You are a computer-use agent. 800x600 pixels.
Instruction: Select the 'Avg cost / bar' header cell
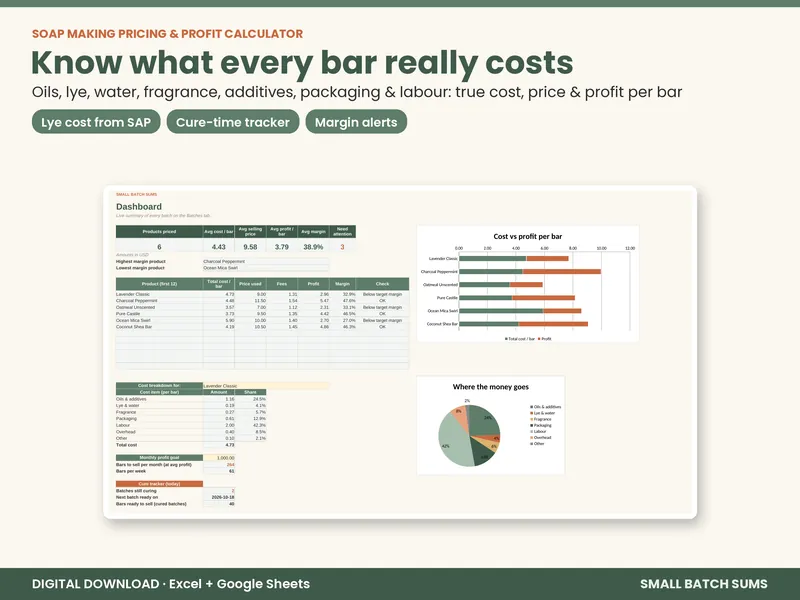(x=219, y=232)
